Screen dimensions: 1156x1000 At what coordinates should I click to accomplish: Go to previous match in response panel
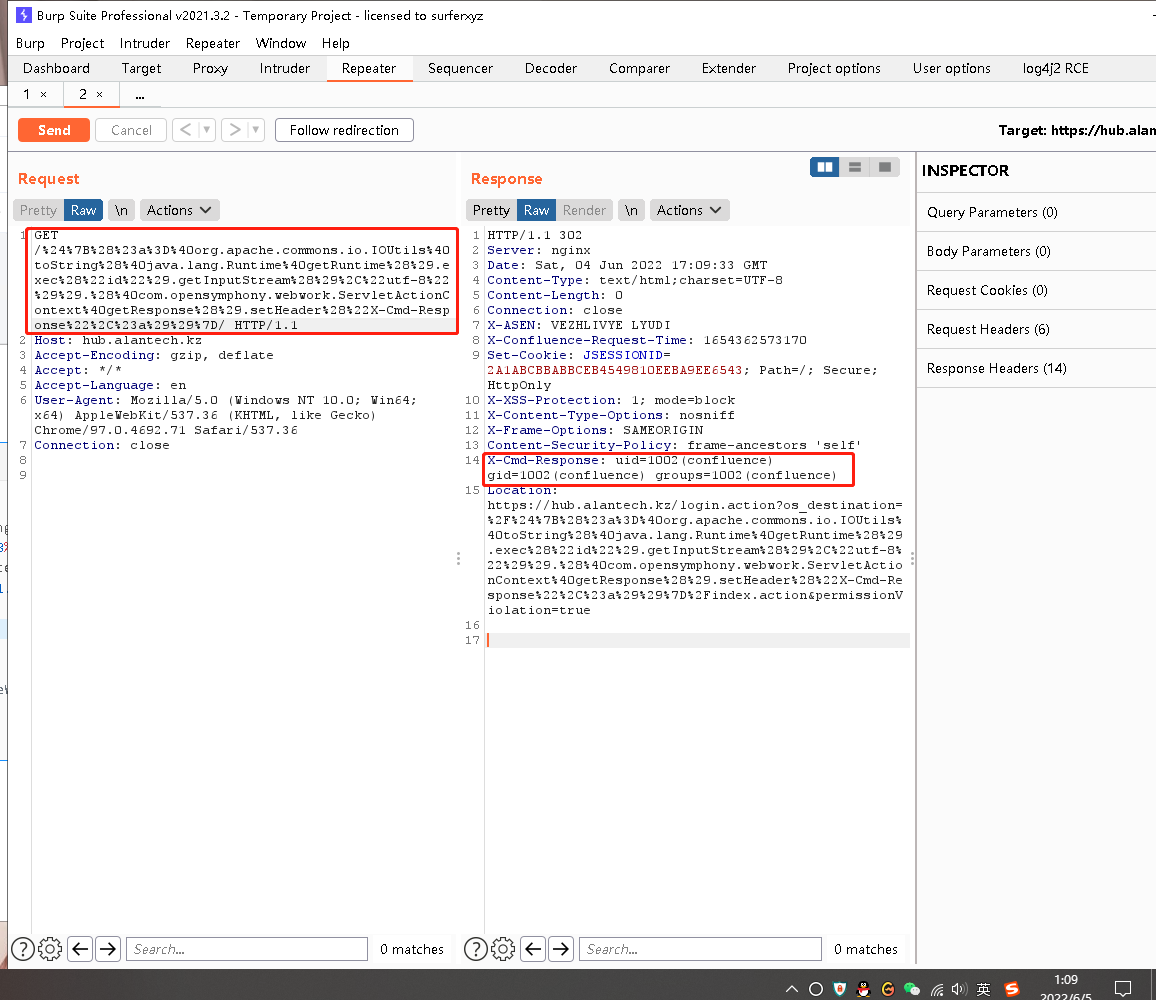pos(533,949)
